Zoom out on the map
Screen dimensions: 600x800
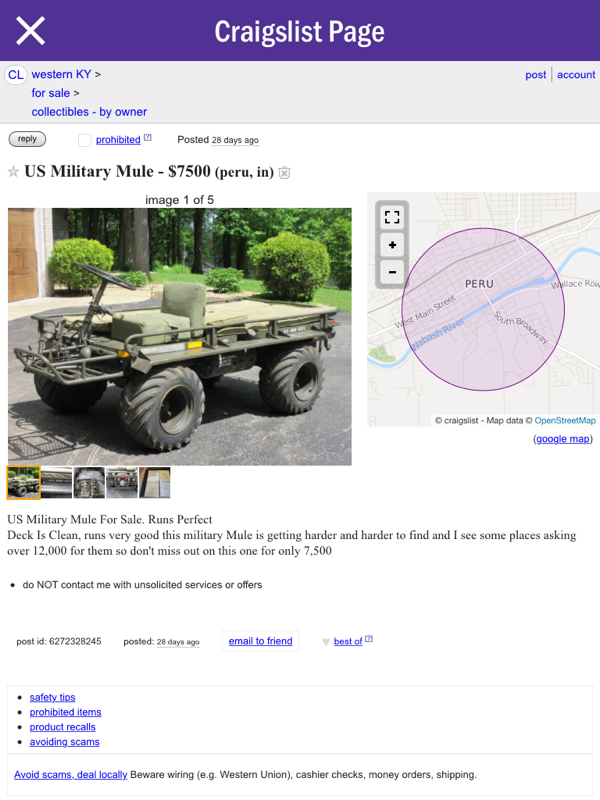tap(392, 272)
